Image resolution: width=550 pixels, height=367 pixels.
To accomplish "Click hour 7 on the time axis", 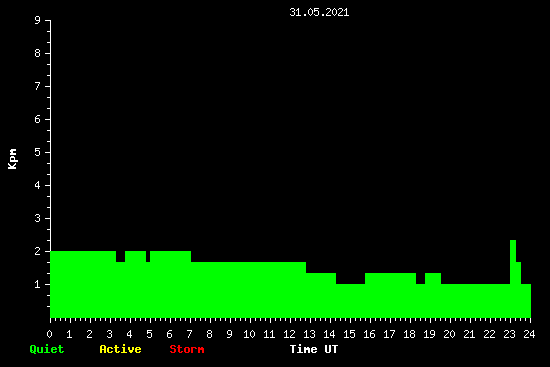I will tap(189, 334).
